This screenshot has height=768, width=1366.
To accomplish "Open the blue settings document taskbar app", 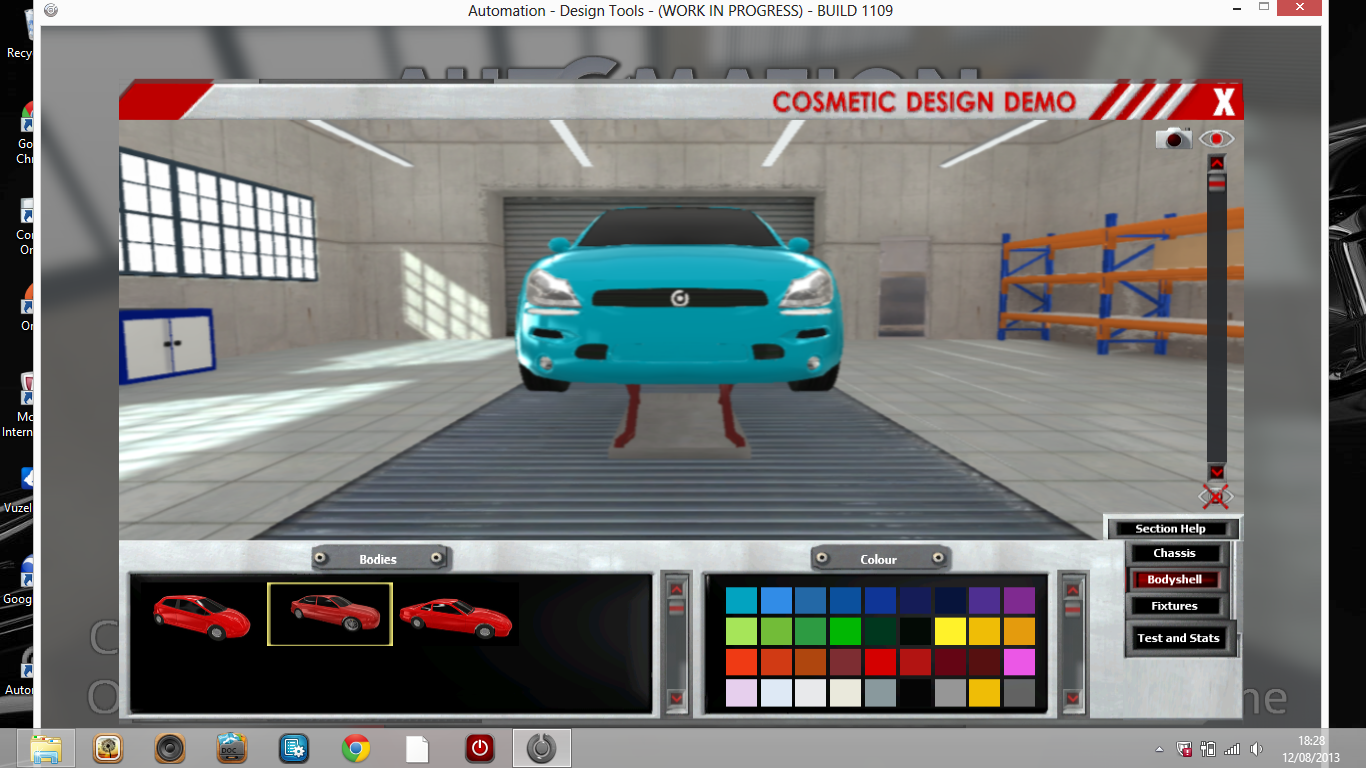I will (294, 748).
